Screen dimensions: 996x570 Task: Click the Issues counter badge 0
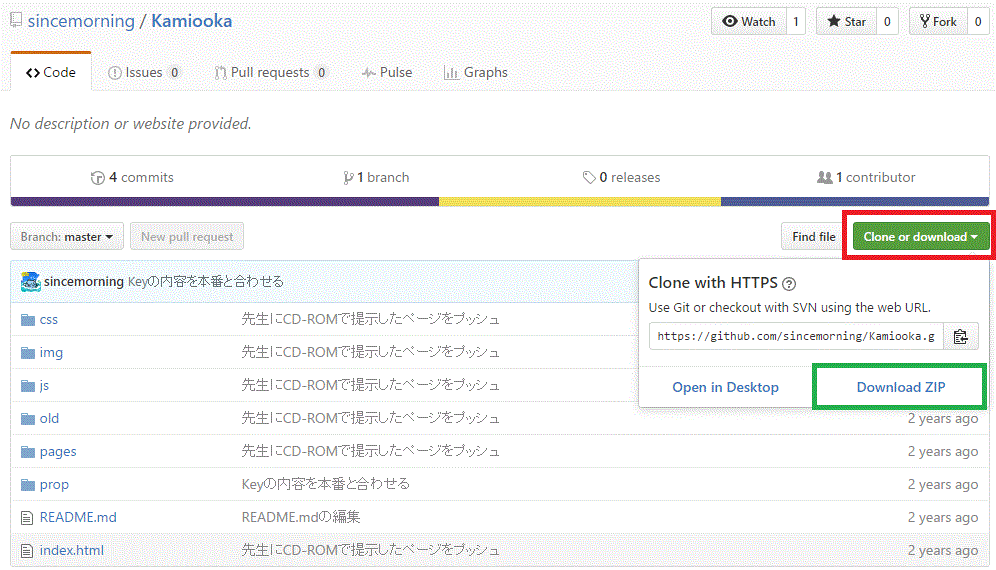coord(175,72)
